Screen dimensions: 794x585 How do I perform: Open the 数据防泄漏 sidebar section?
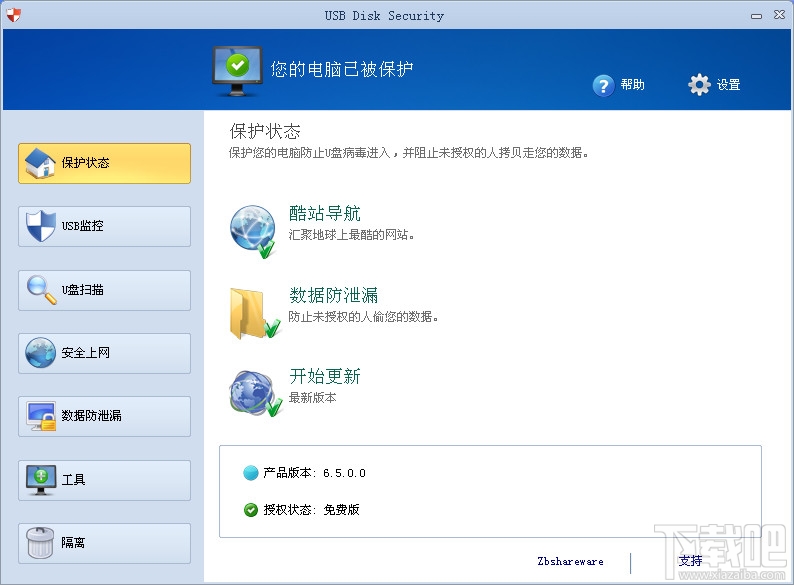tap(104, 416)
